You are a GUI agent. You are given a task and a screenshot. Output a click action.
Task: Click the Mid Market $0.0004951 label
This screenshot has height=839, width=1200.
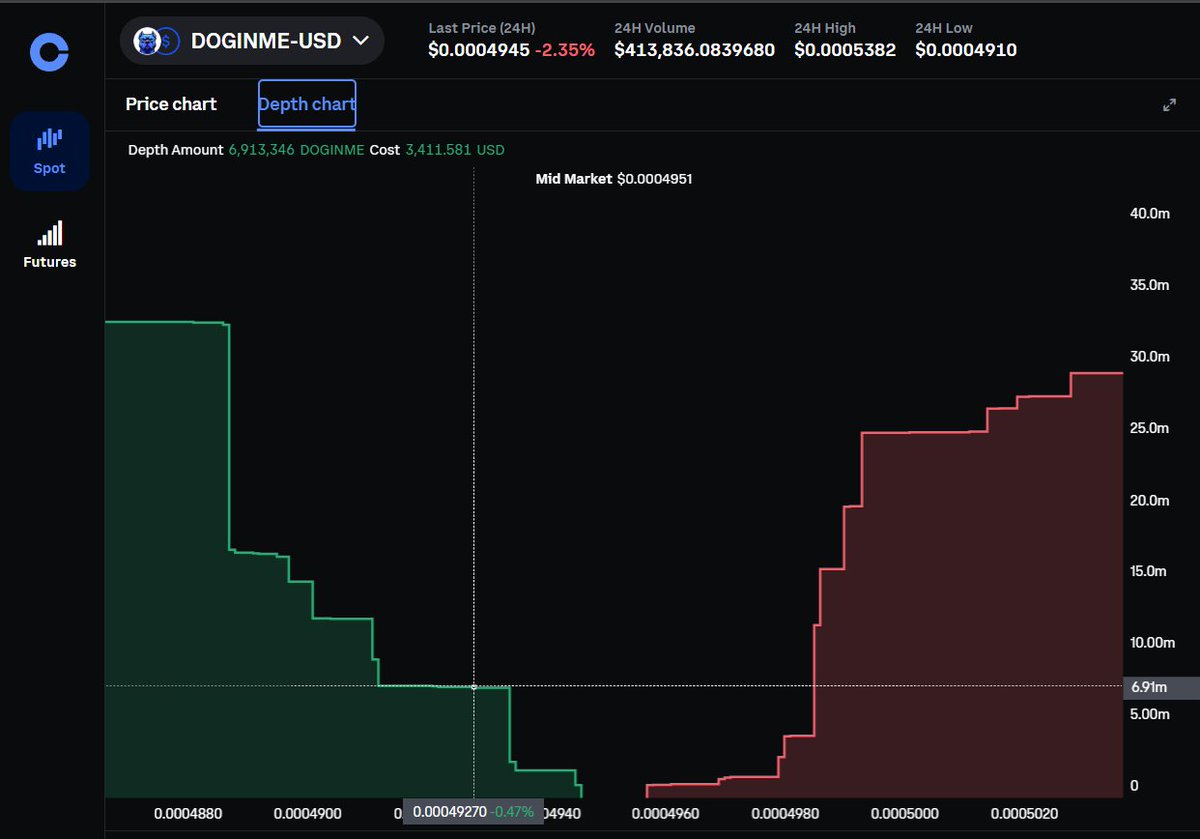tap(614, 179)
